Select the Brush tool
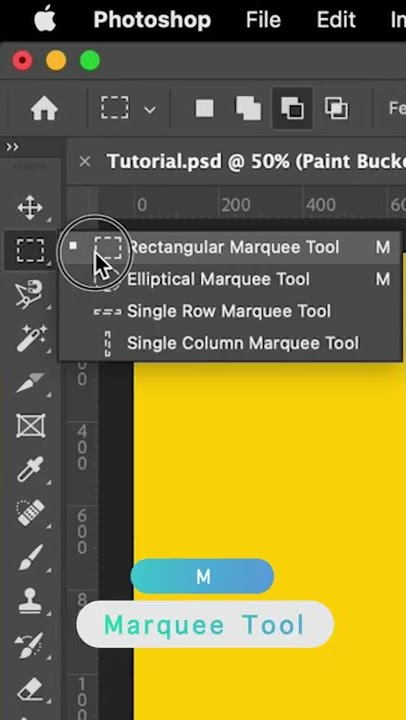 (30, 557)
